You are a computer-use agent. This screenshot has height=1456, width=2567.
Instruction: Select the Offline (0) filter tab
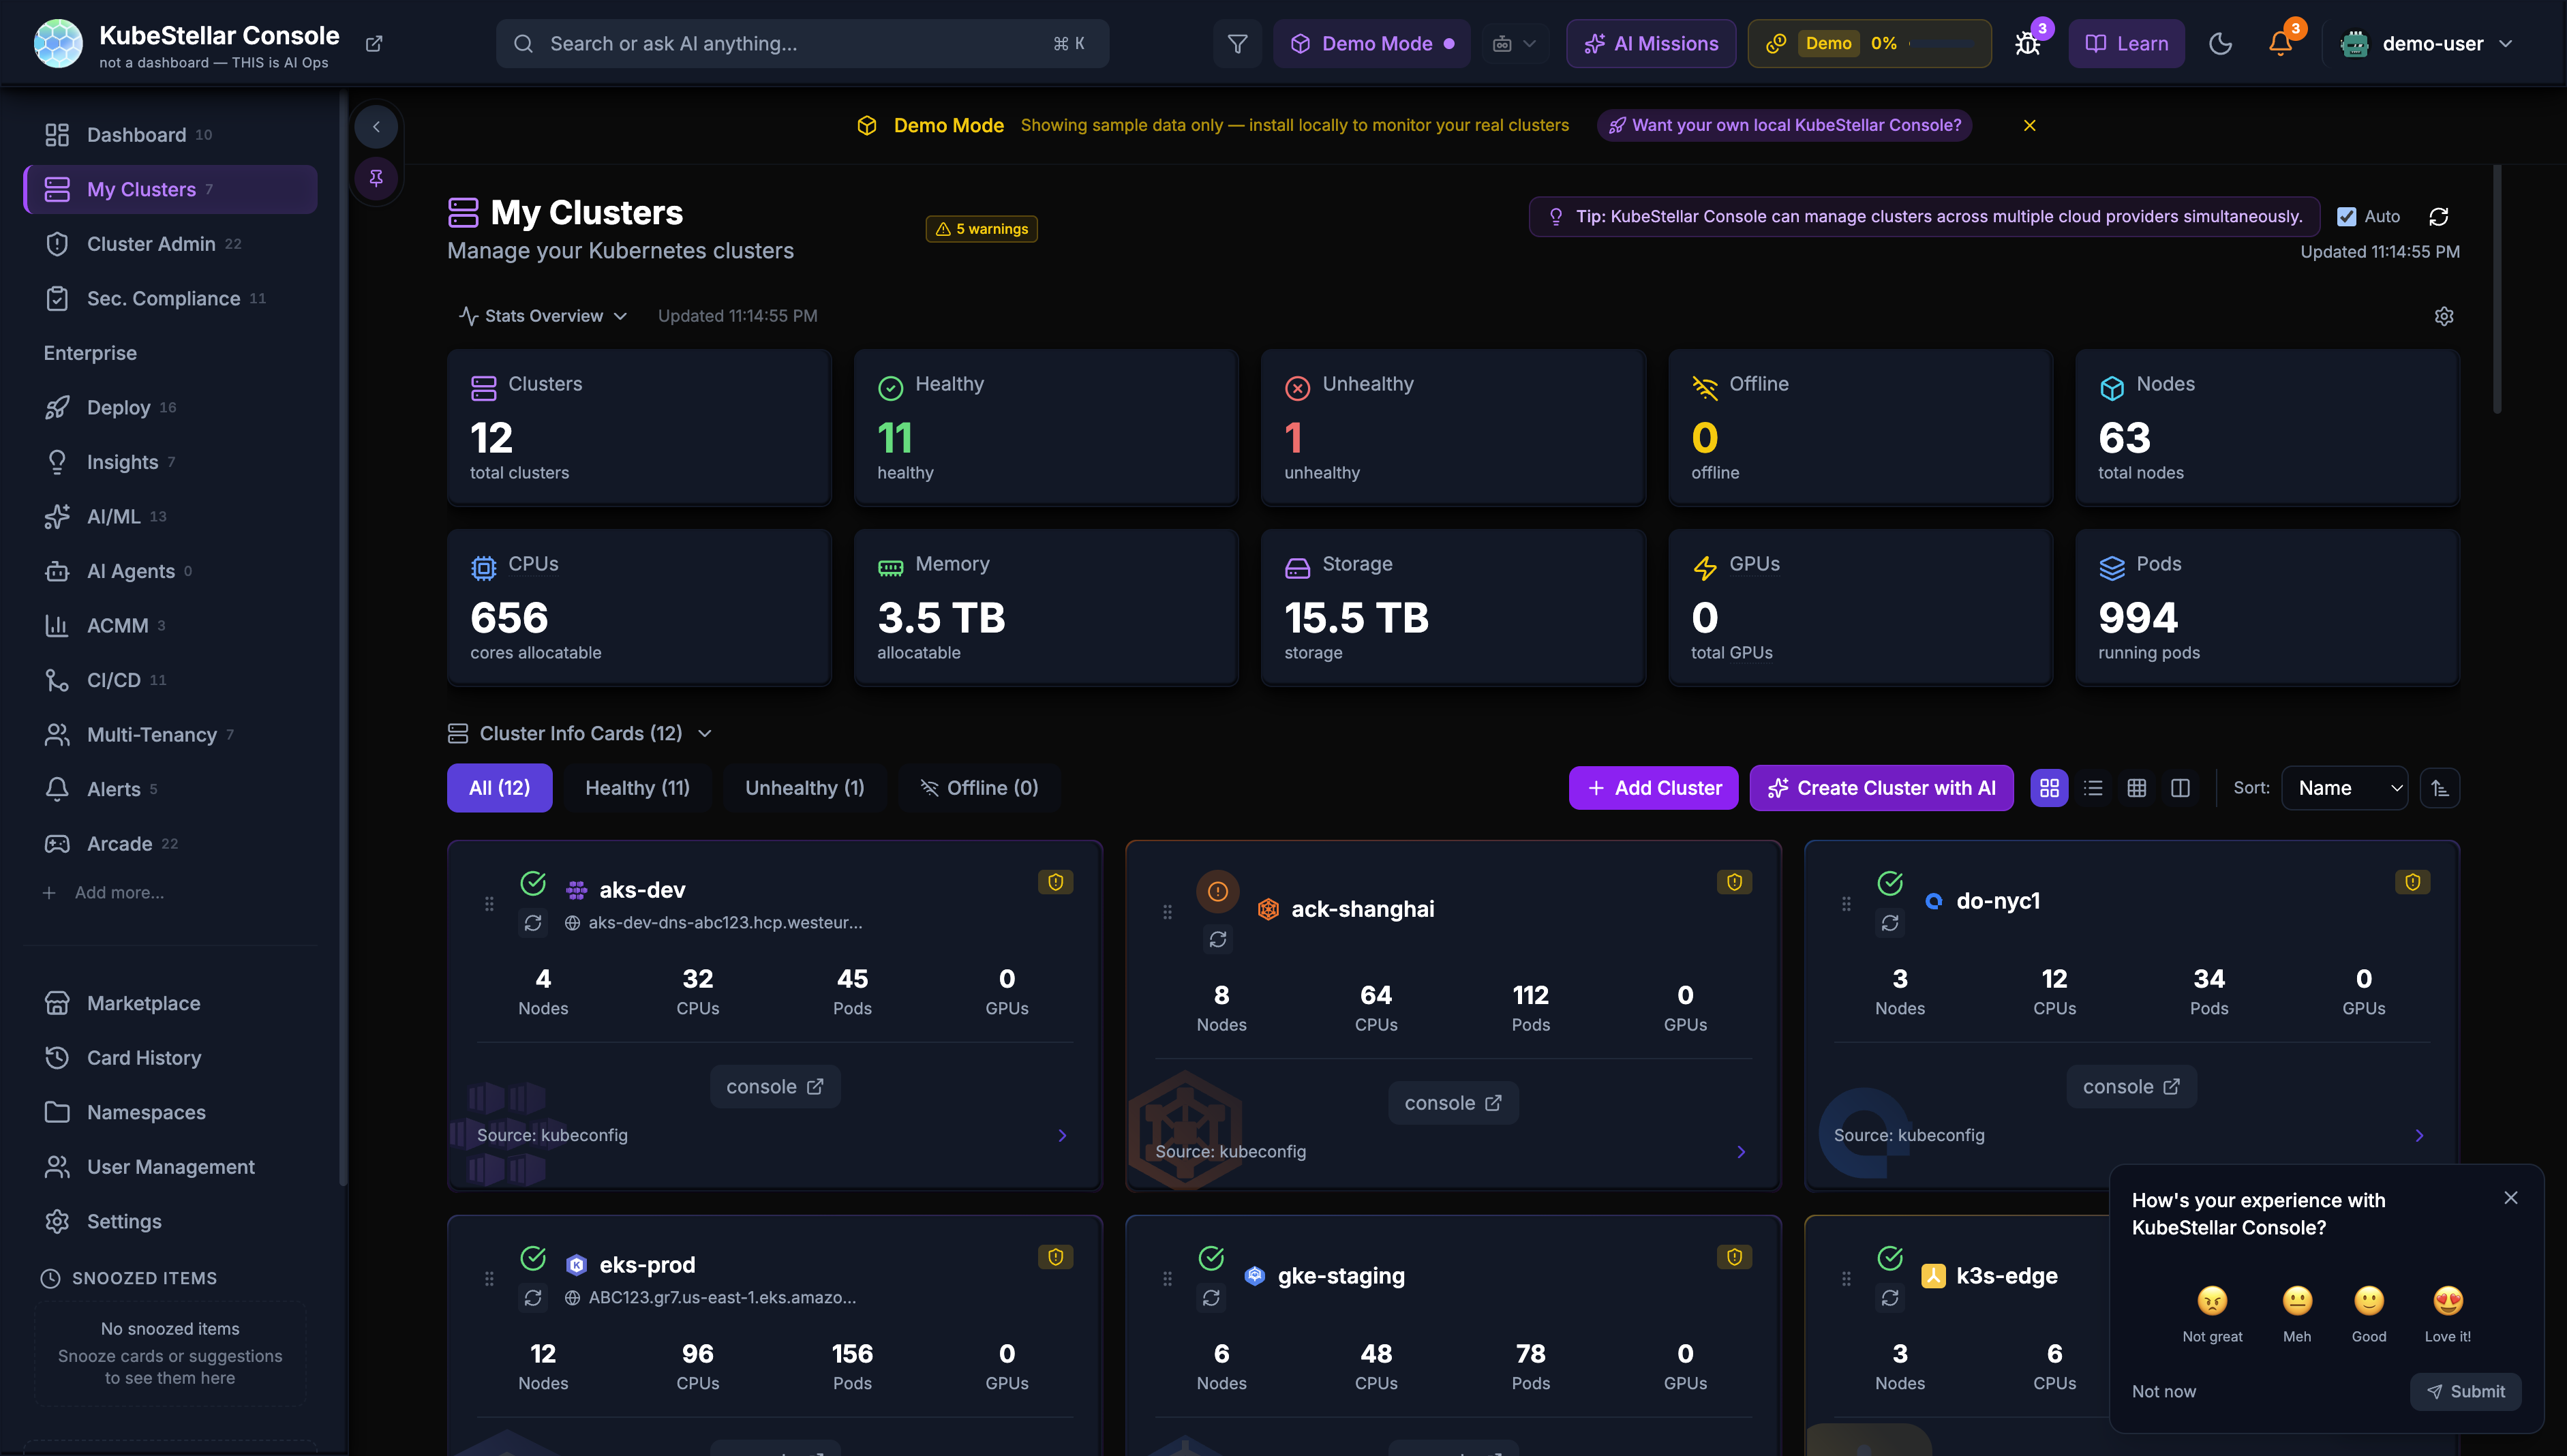[979, 788]
